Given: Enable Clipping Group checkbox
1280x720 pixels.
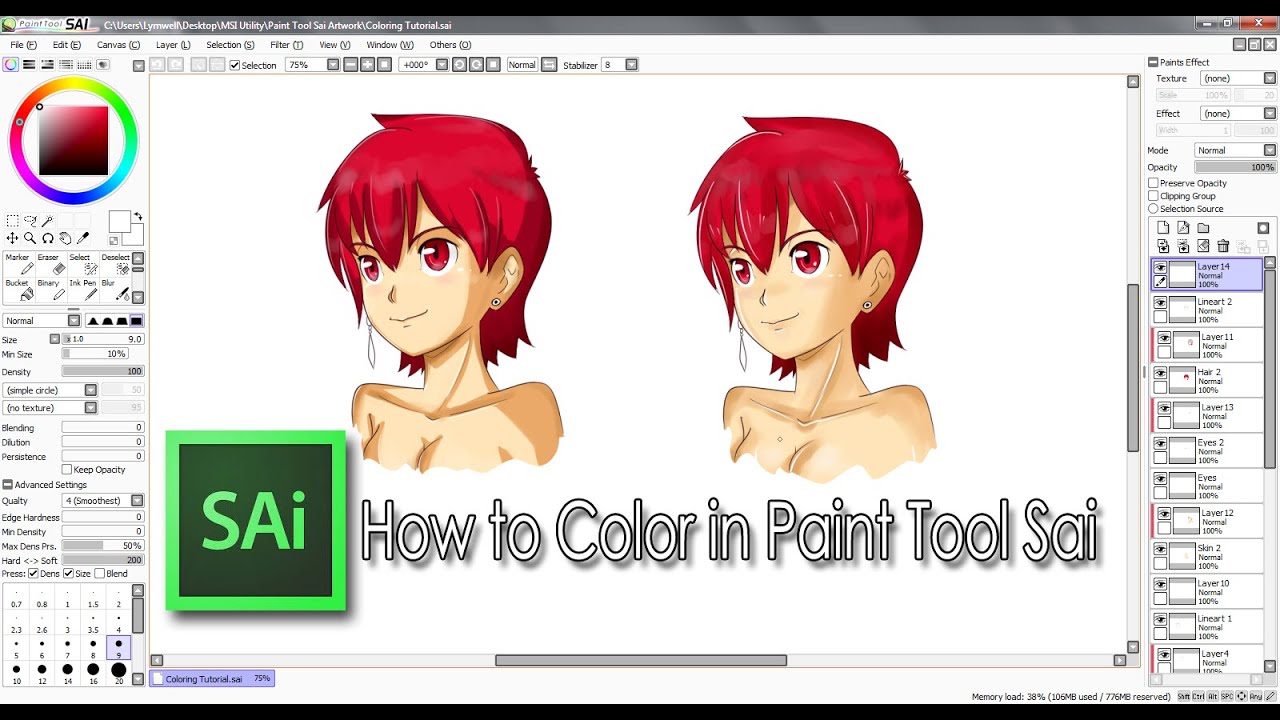Looking at the screenshot, I should coord(1153,196).
